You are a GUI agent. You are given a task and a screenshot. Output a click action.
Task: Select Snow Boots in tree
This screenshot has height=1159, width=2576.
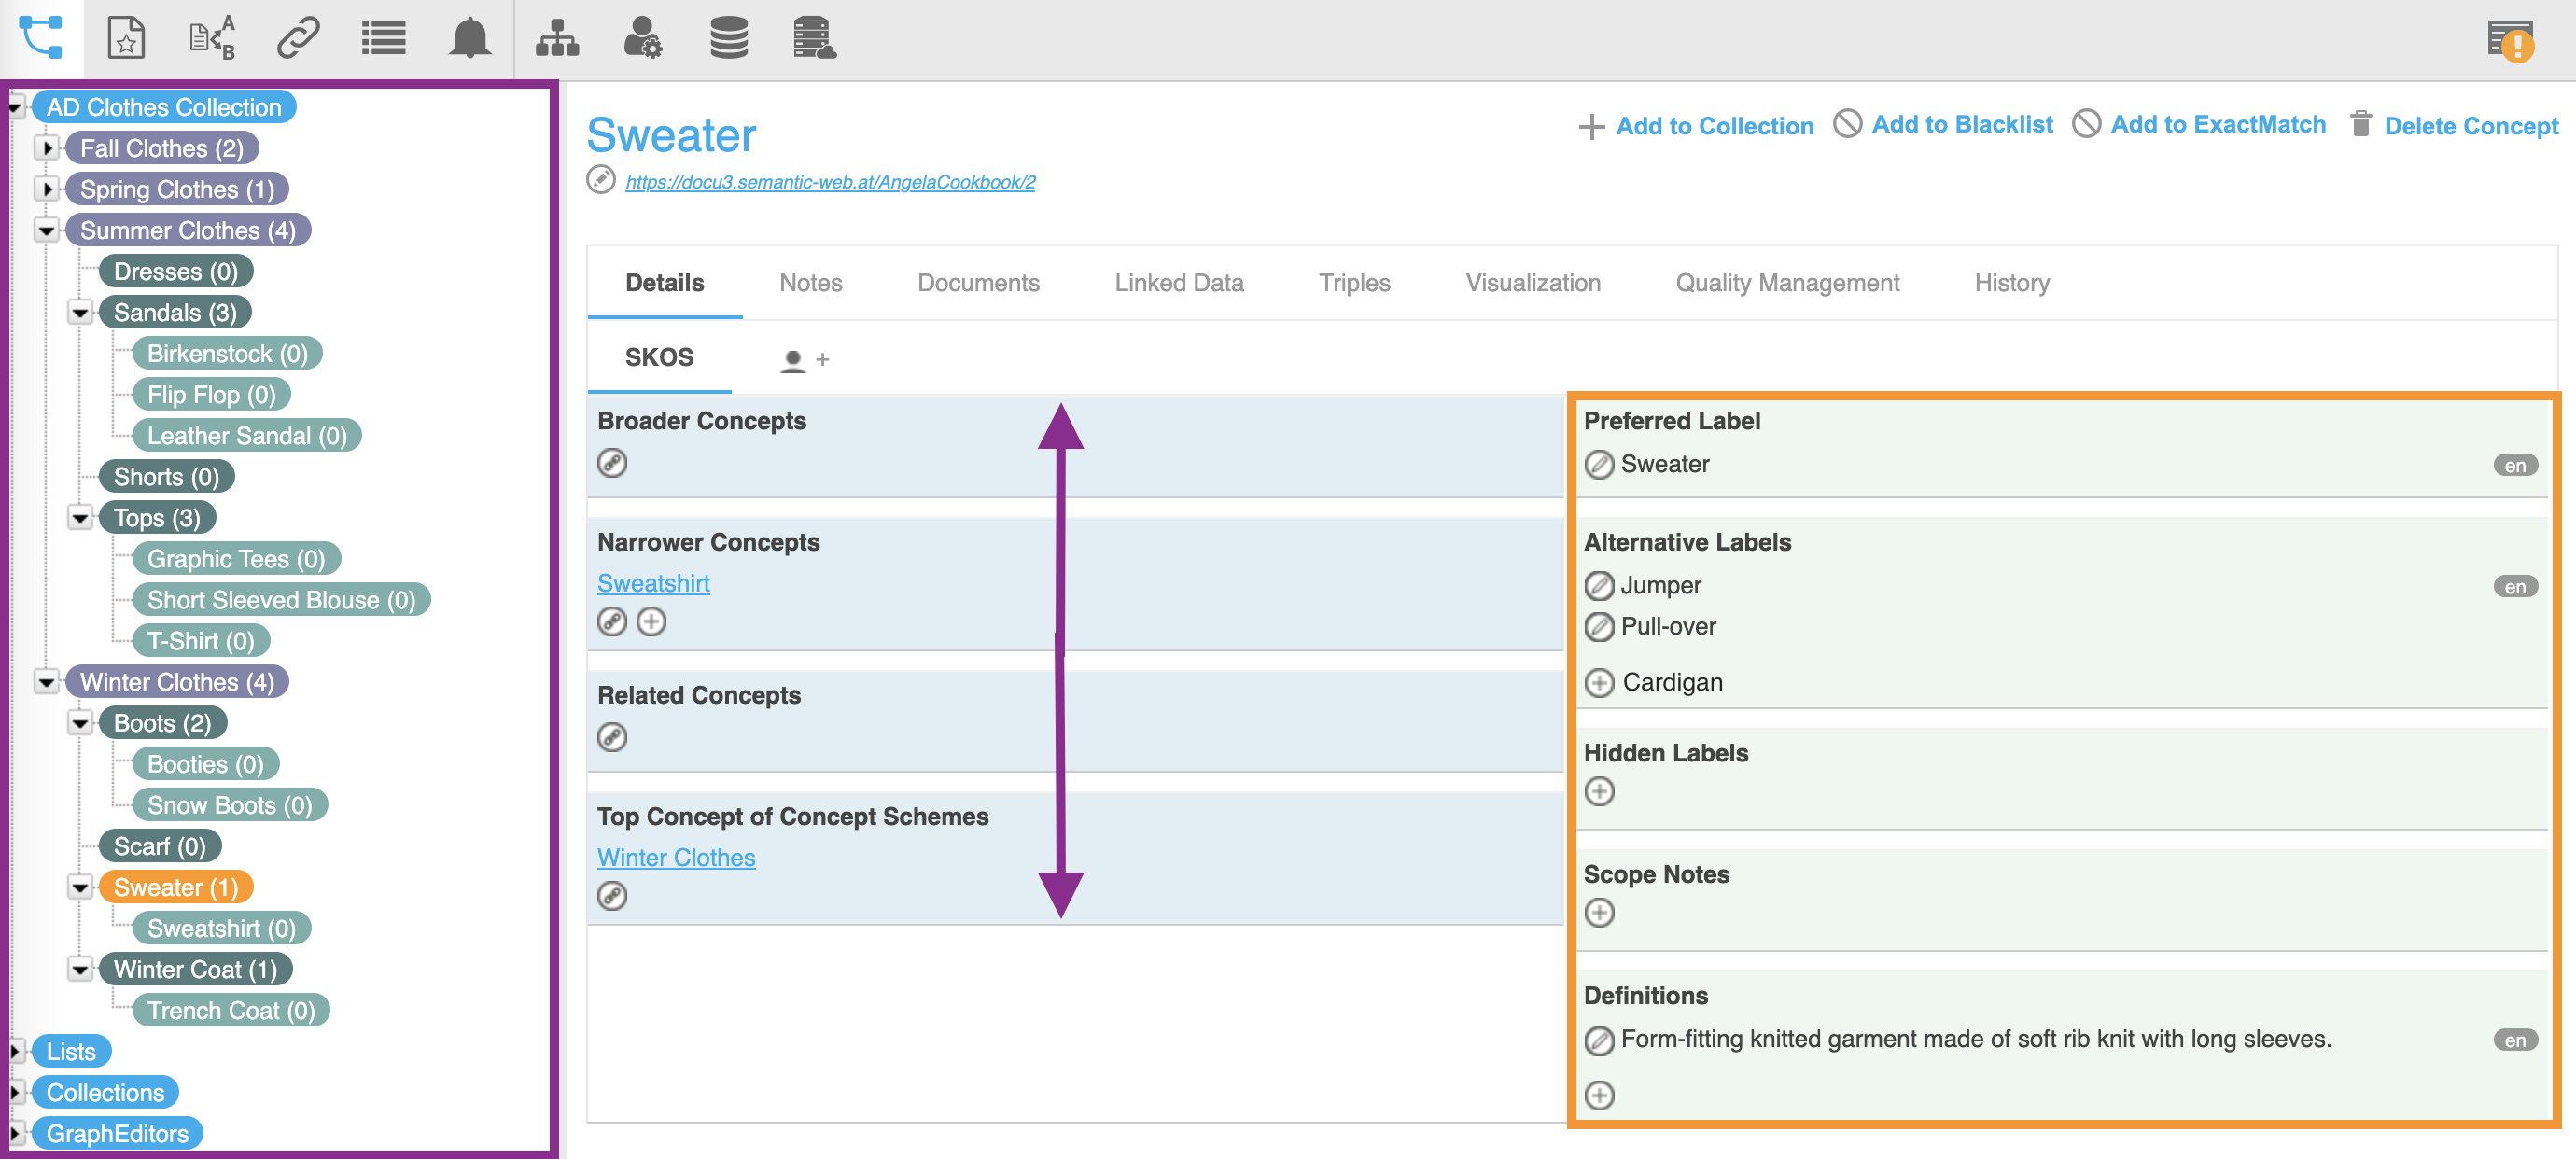[229, 805]
